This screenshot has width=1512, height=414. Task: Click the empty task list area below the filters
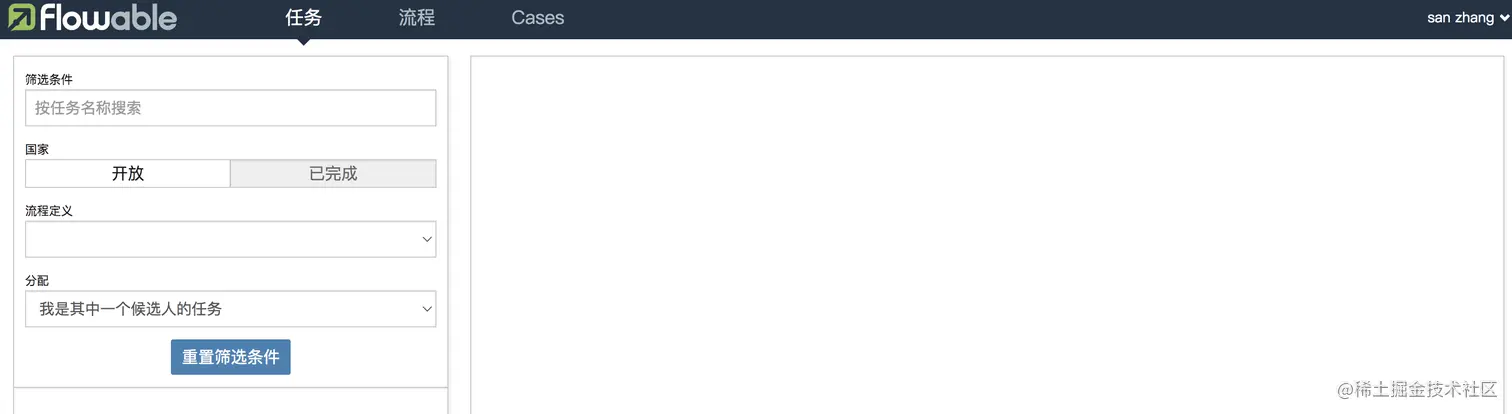231,401
